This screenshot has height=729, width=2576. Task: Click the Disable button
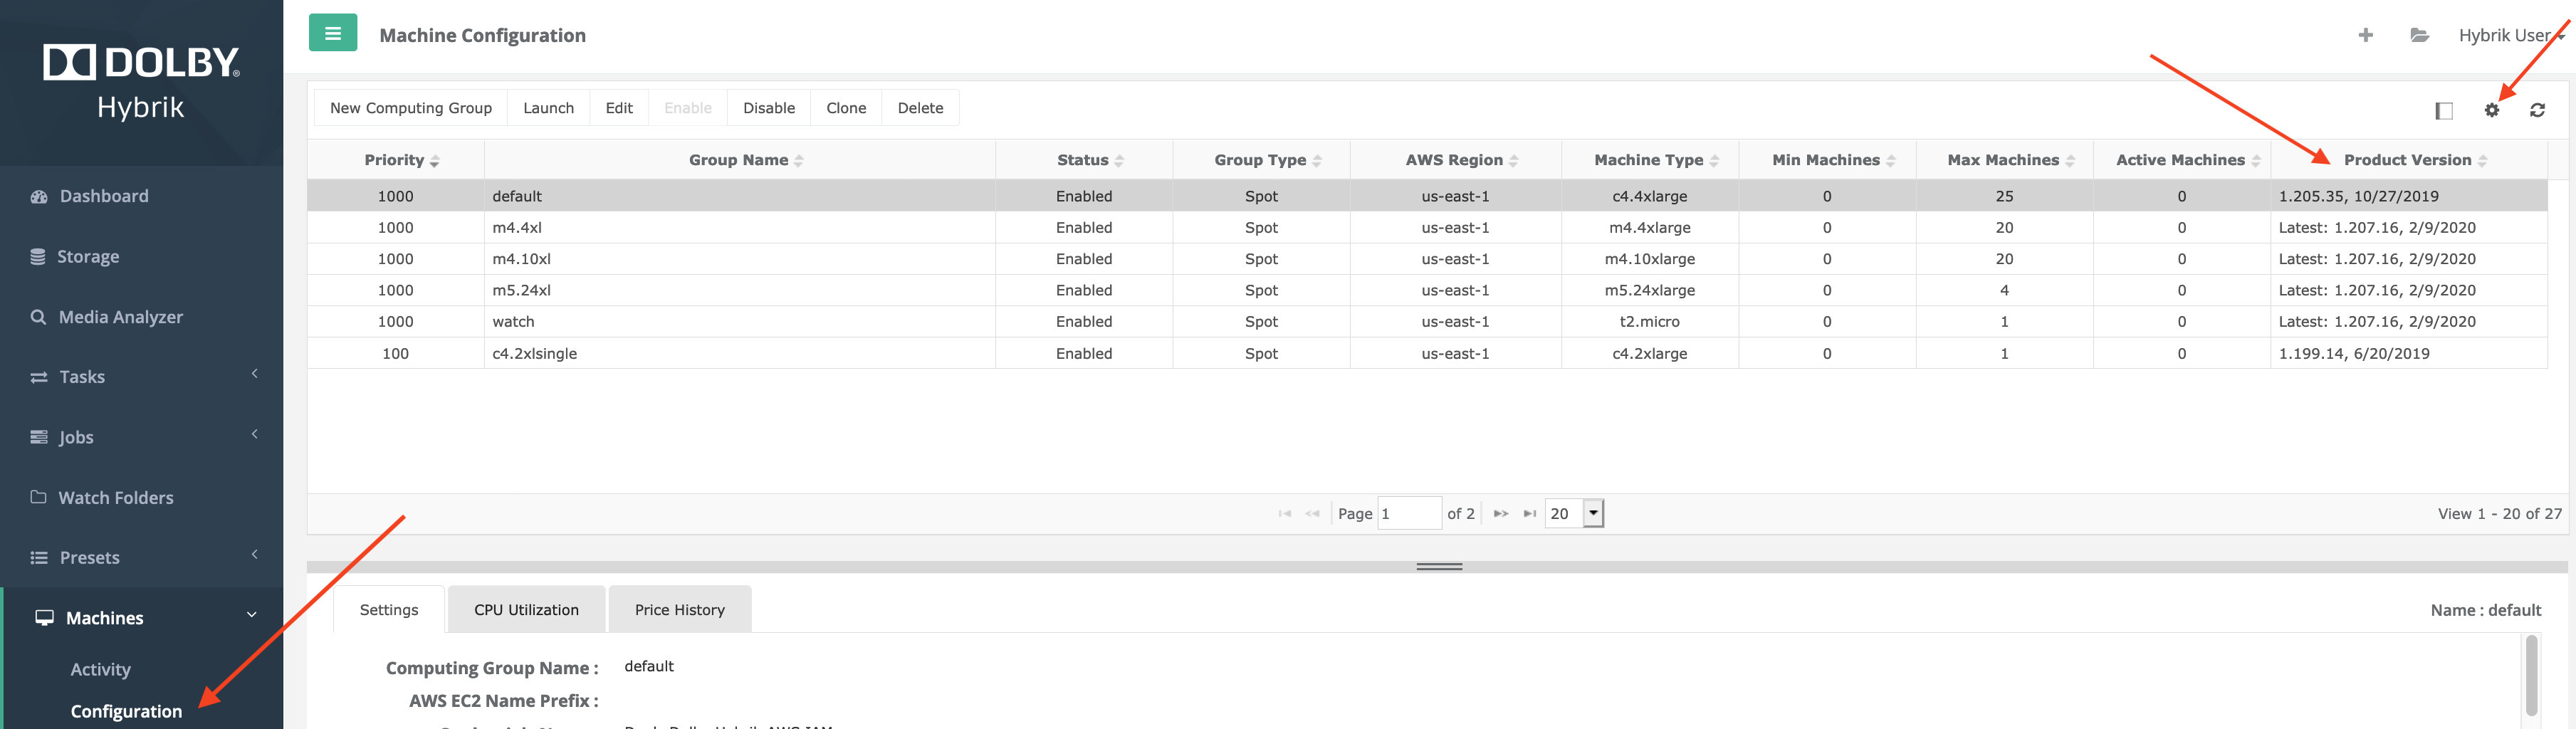click(x=769, y=108)
